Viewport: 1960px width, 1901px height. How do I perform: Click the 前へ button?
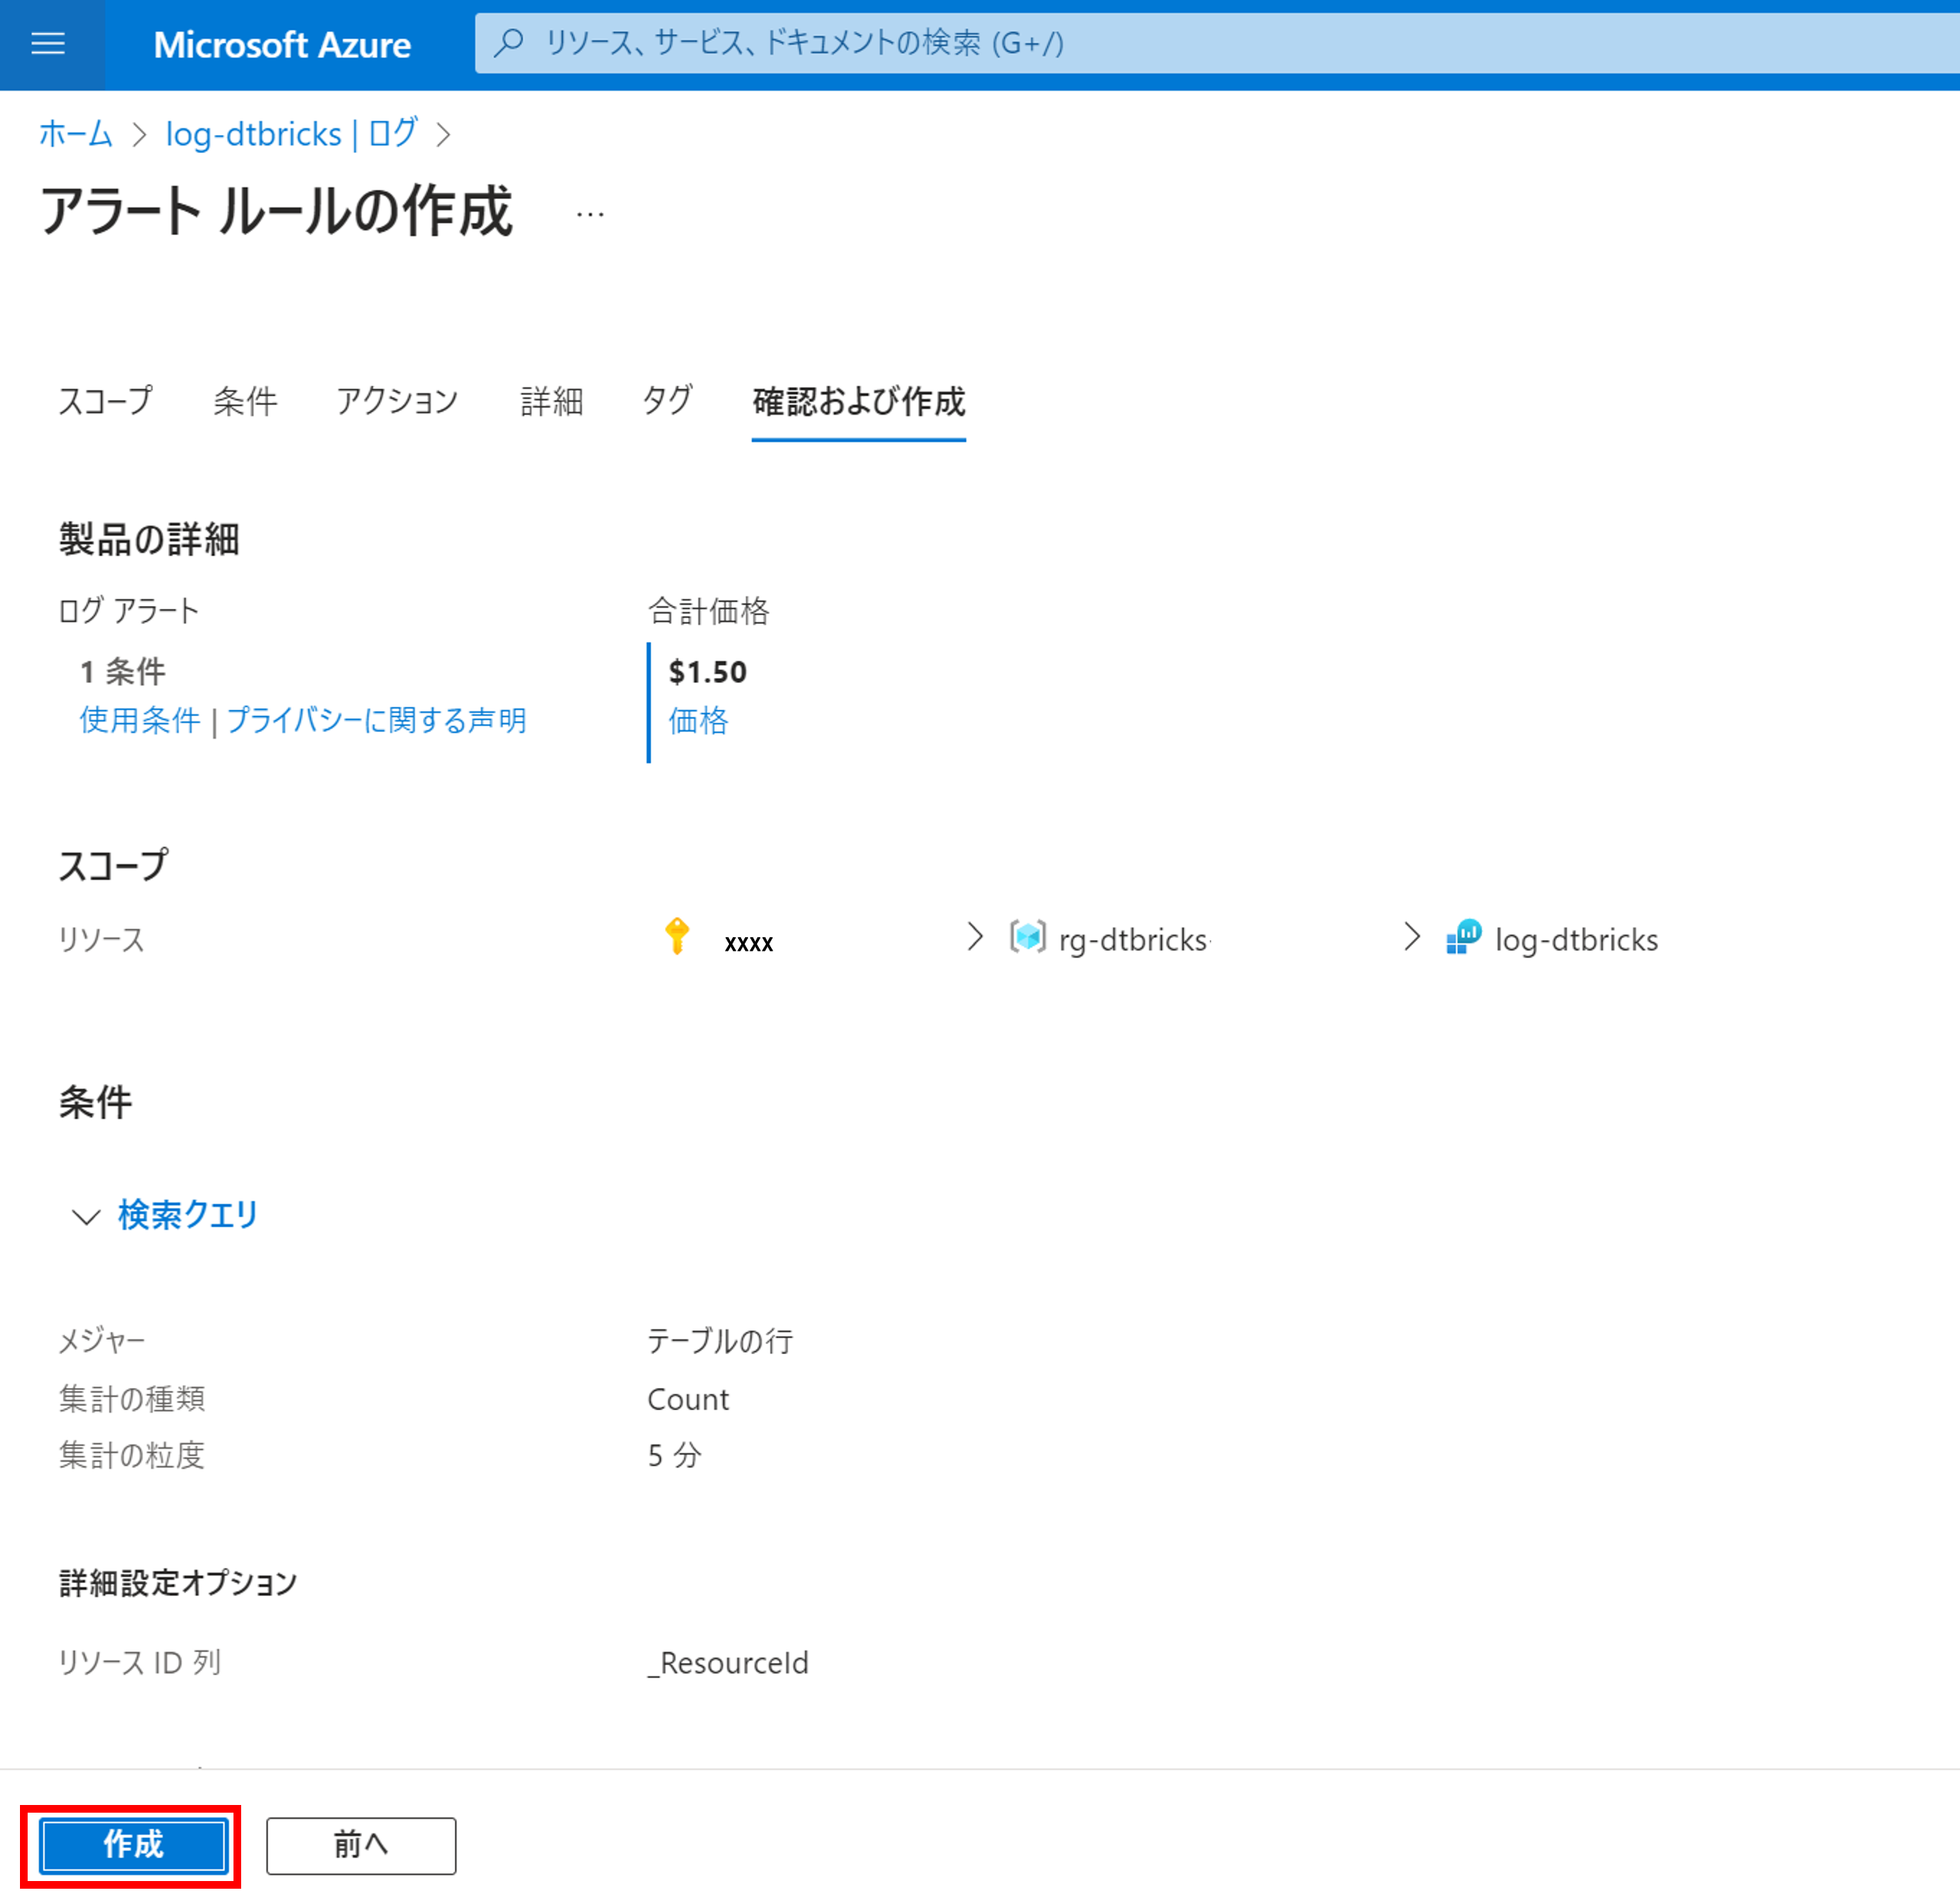point(360,1845)
